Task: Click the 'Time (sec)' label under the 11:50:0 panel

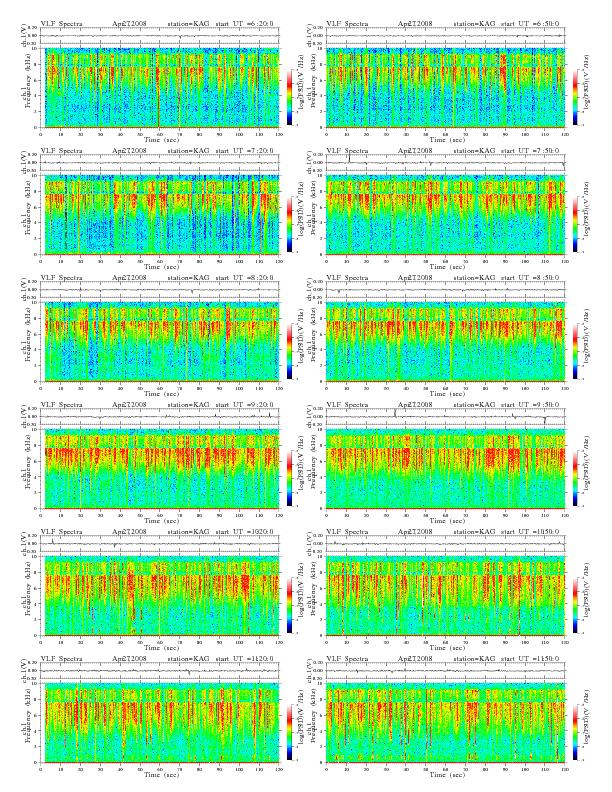Action: tap(447, 775)
